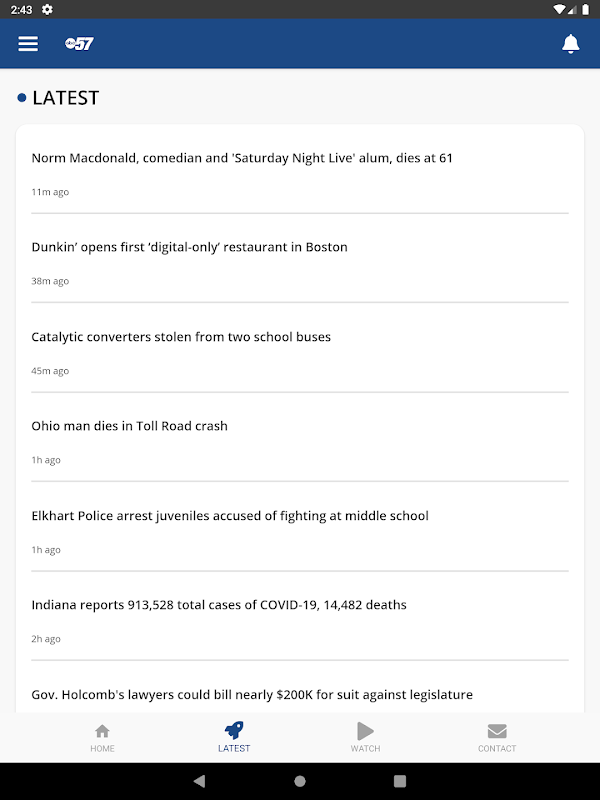Tap the Home house icon

(102, 731)
